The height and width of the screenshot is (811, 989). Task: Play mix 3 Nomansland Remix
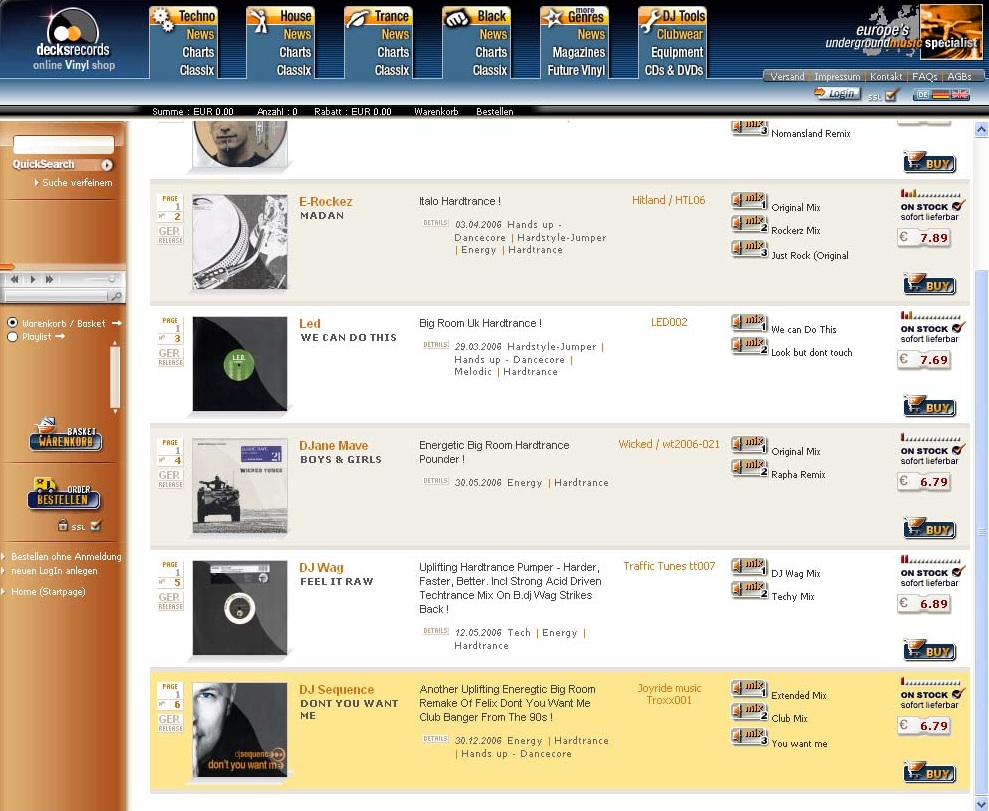[x=749, y=128]
